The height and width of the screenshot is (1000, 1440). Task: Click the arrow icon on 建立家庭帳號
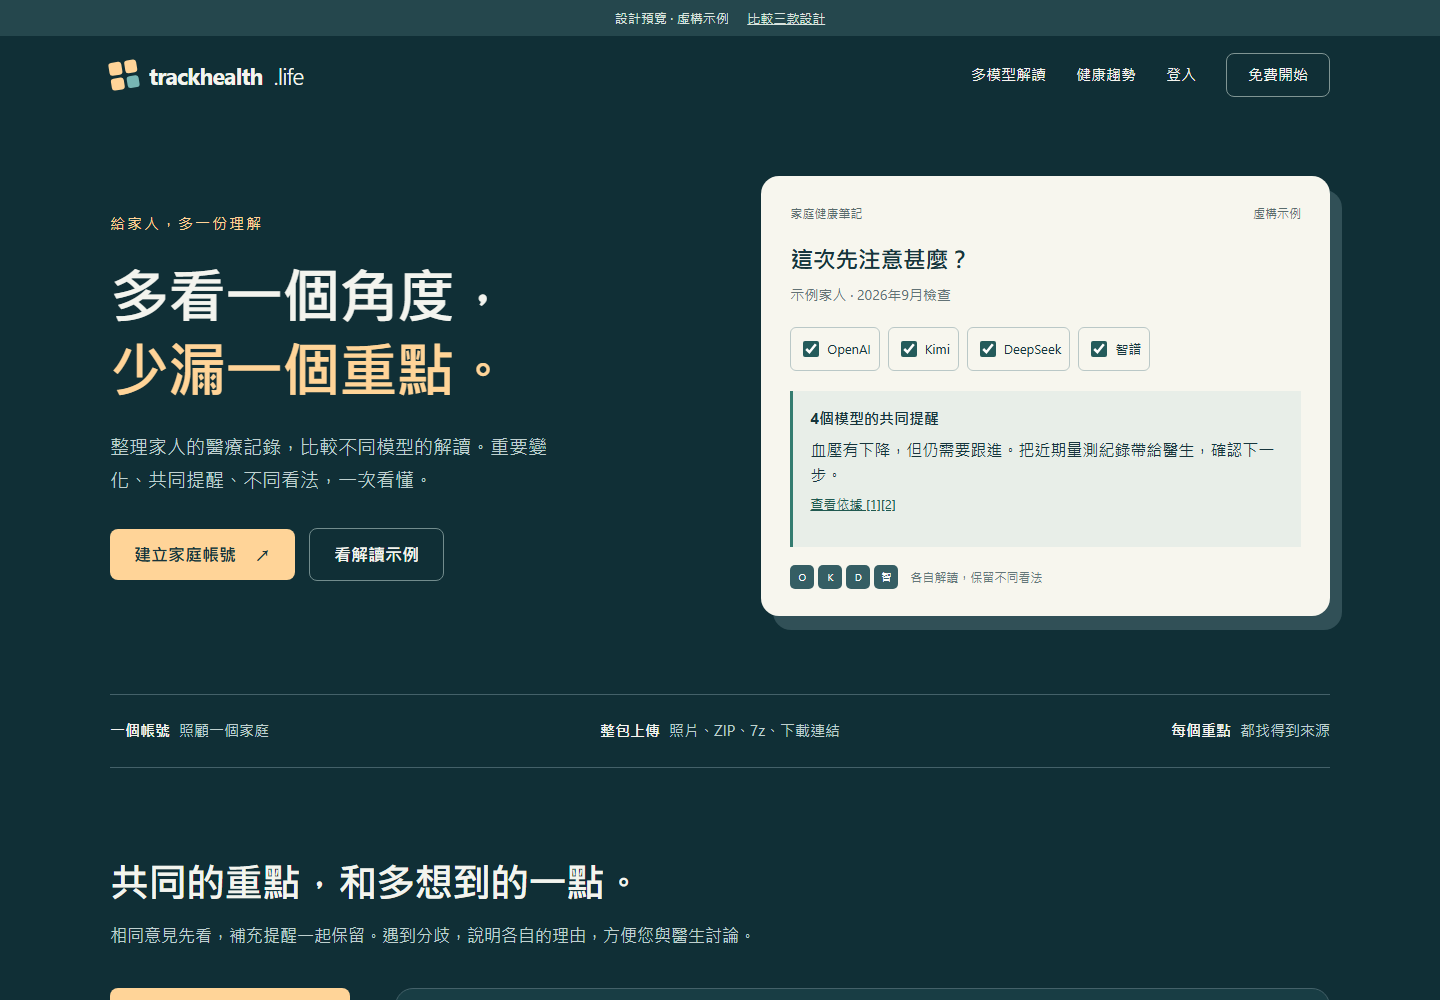pyautogui.click(x=263, y=555)
